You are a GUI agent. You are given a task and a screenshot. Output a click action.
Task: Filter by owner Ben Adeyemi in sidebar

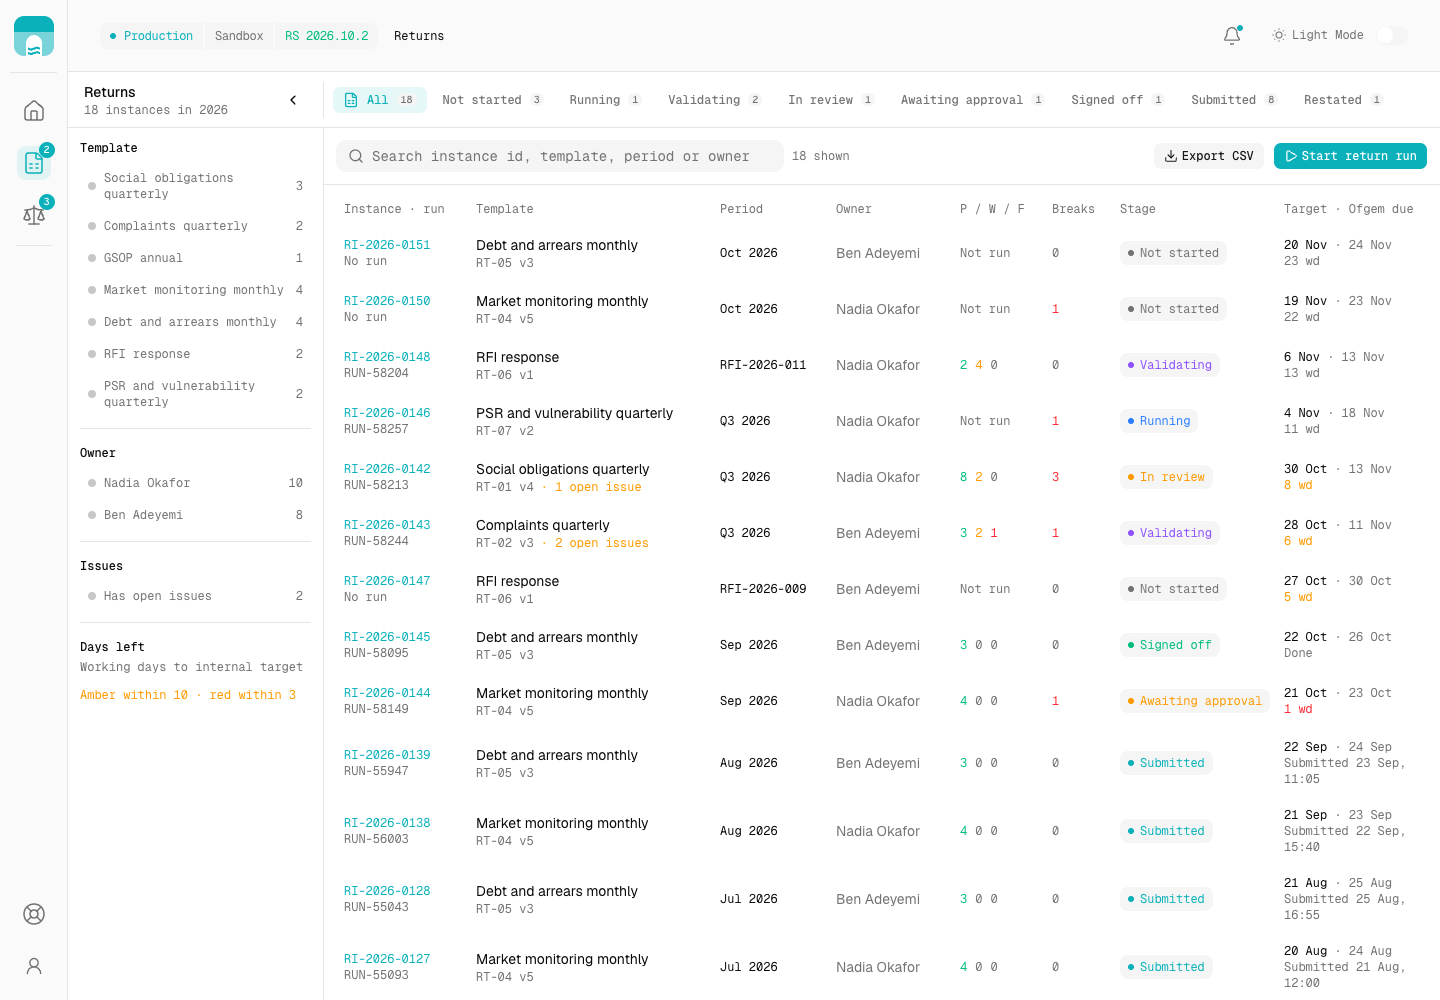point(195,515)
